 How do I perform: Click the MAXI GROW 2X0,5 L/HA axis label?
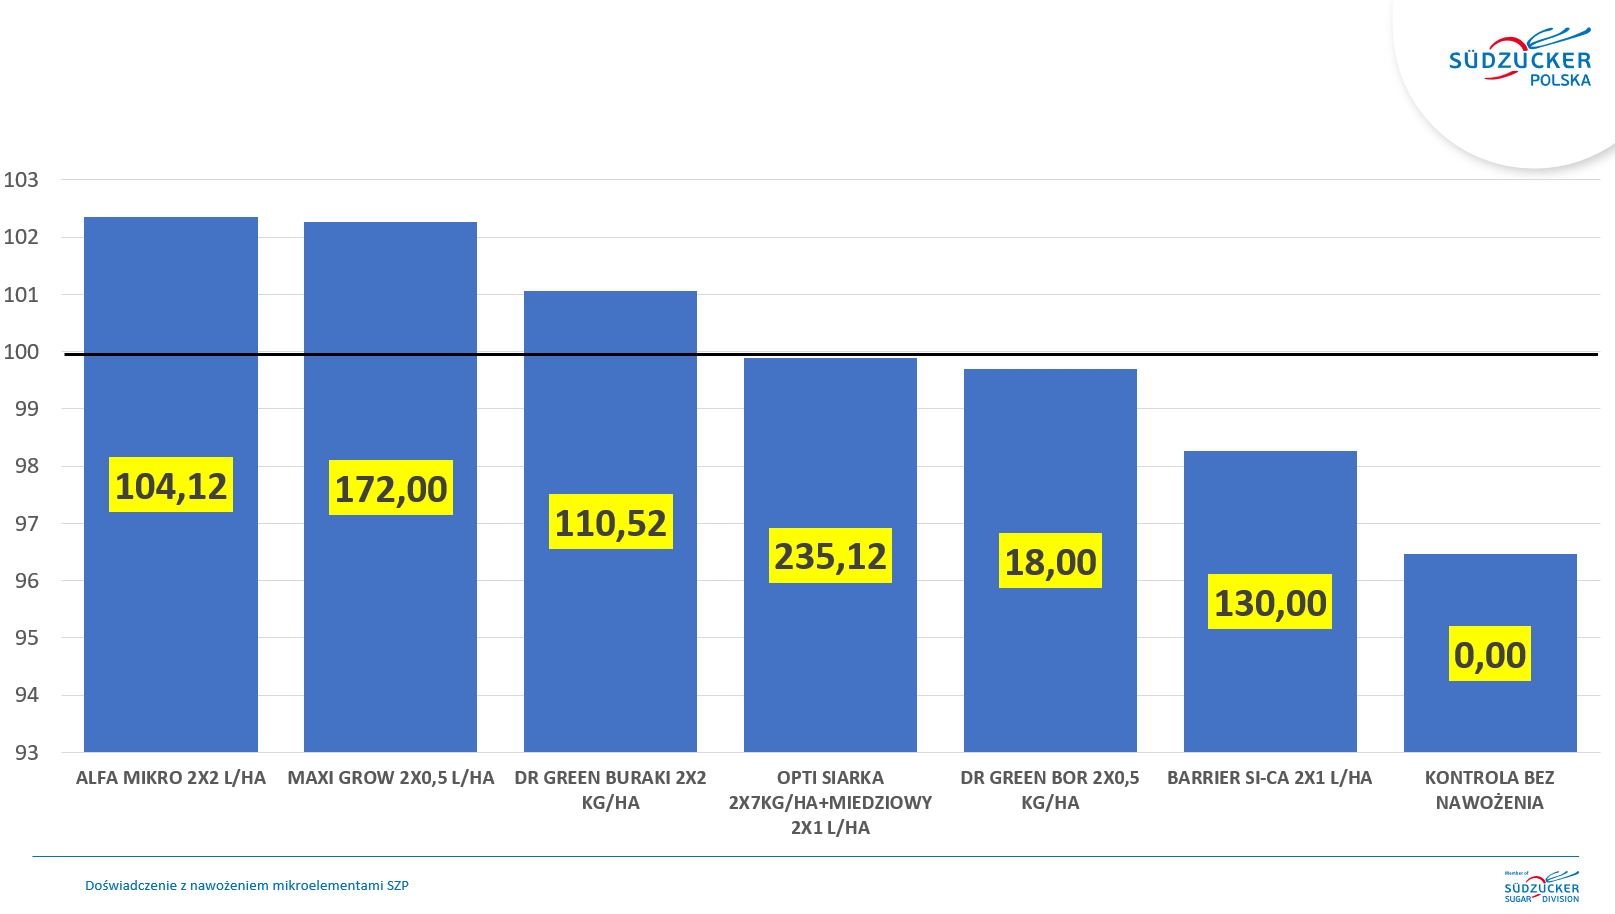(391, 778)
